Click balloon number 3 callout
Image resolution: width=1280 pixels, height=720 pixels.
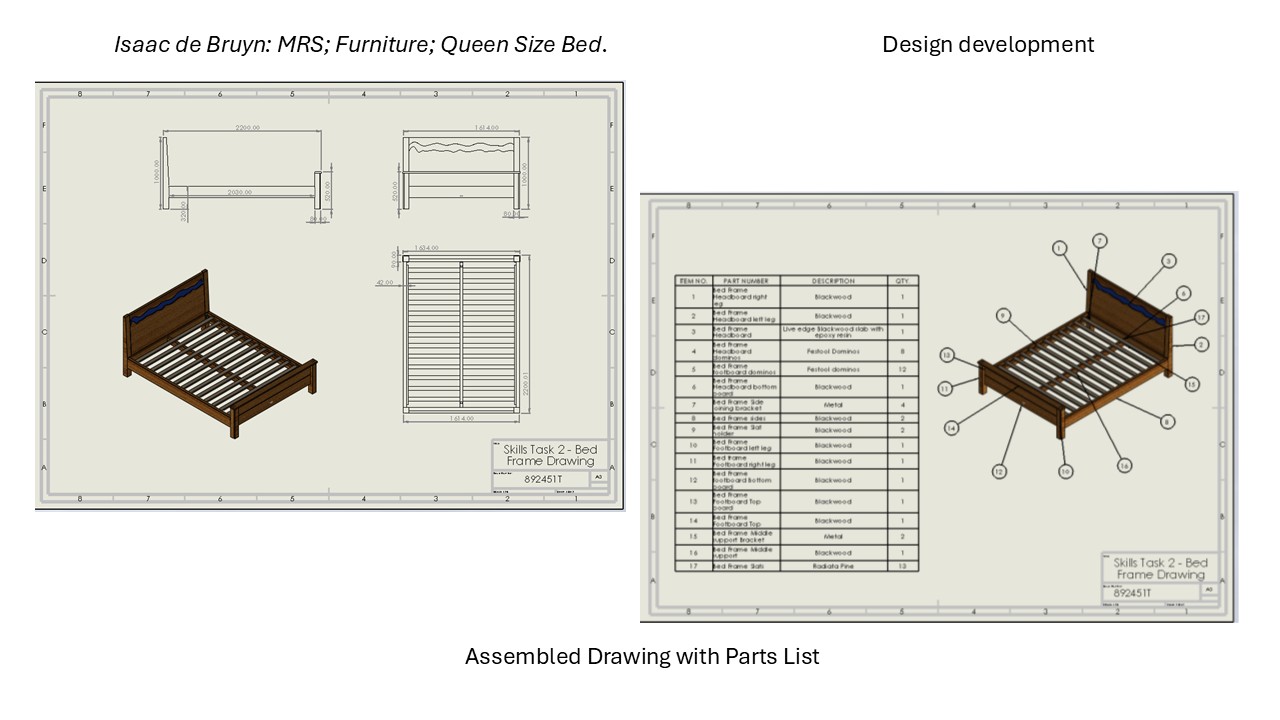click(1168, 261)
